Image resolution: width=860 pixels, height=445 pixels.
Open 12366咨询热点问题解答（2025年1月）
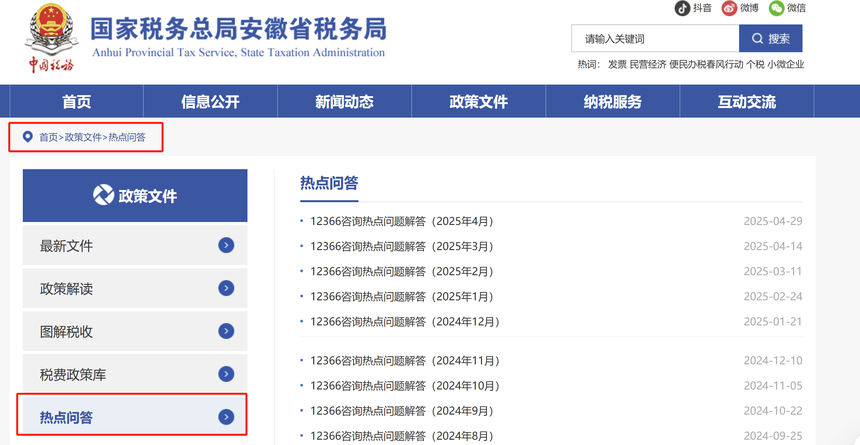pyautogui.click(x=402, y=296)
